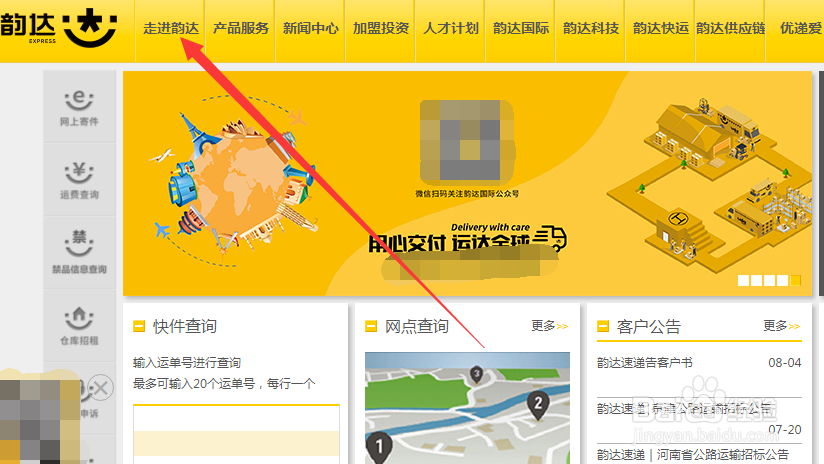Click map marker number 3

pos(476,375)
